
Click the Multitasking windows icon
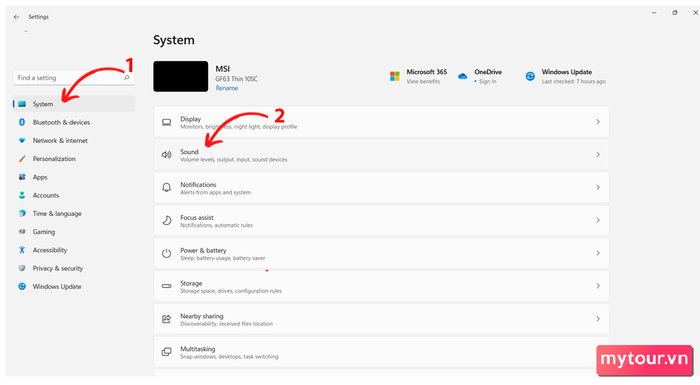167,352
